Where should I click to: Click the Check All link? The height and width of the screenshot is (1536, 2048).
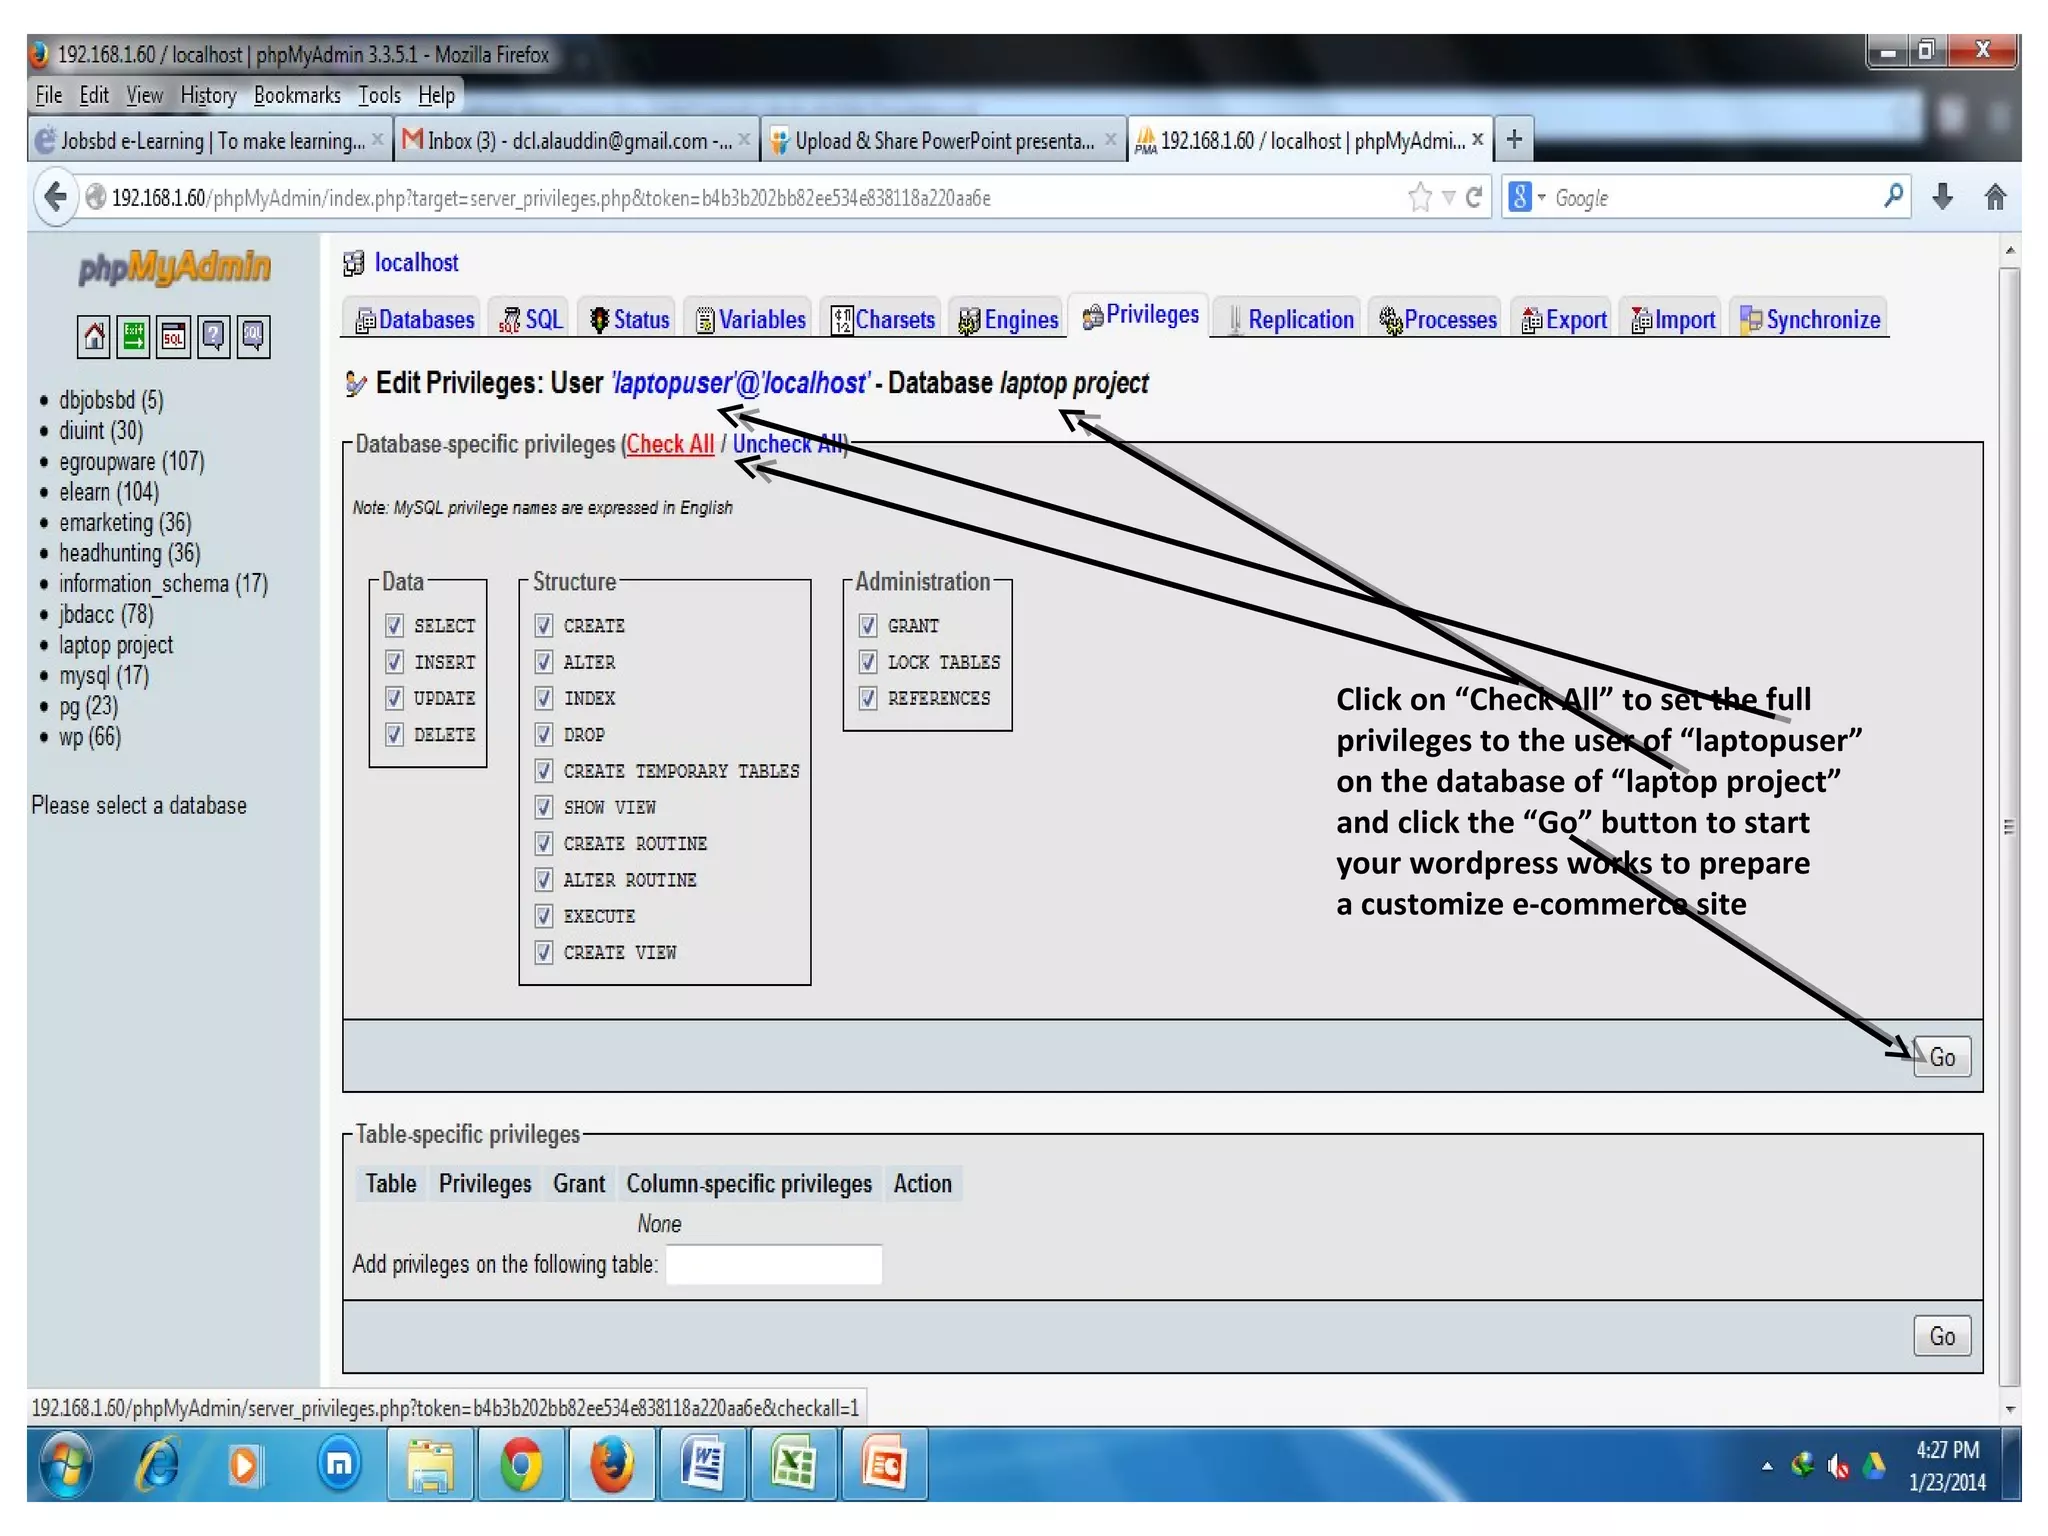point(670,444)
